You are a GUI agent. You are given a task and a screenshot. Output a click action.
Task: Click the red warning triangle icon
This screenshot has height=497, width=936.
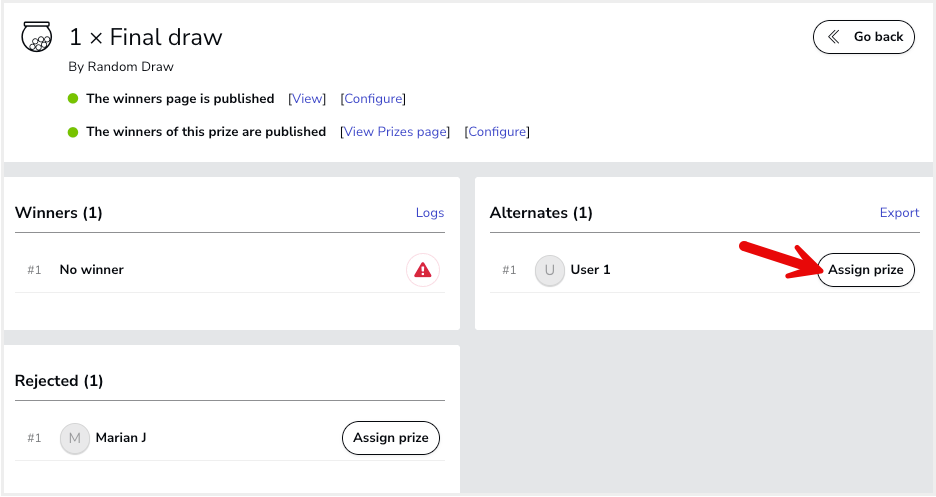coord(423,270)
